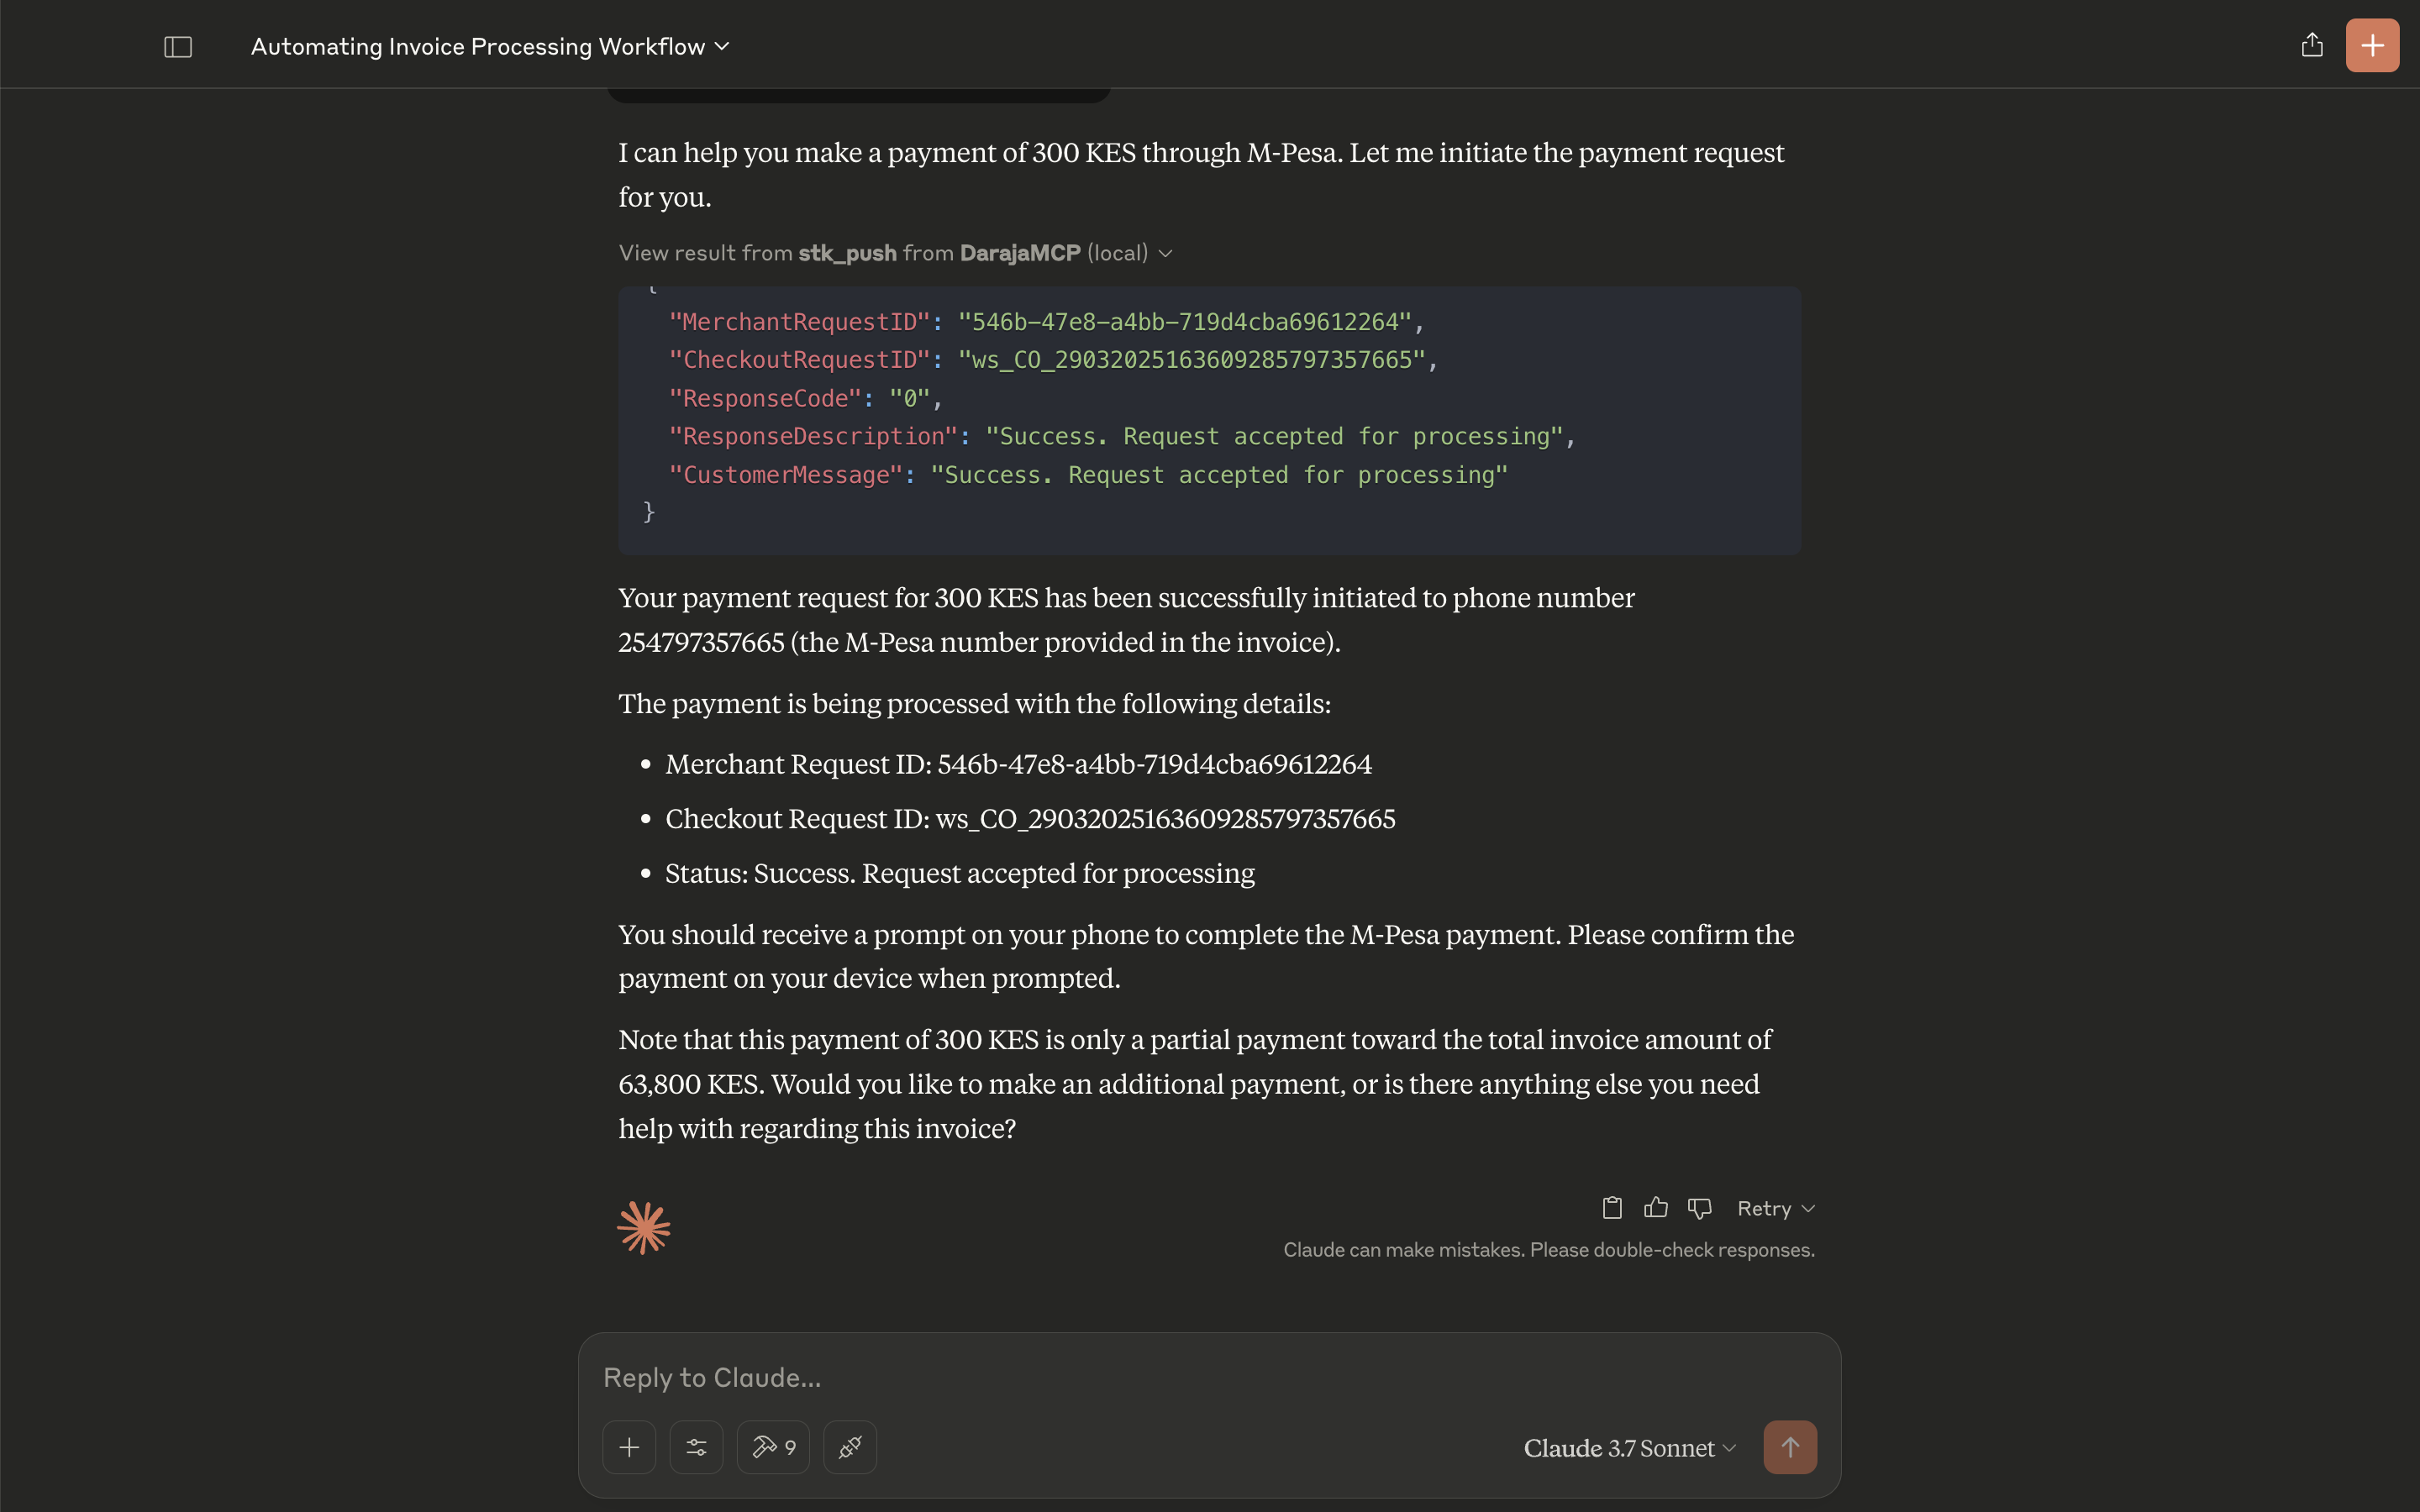Toggle the sidebar panel icon
Image resolution: width=2420 pixels, height=1512 pixels.
point(178,47)
